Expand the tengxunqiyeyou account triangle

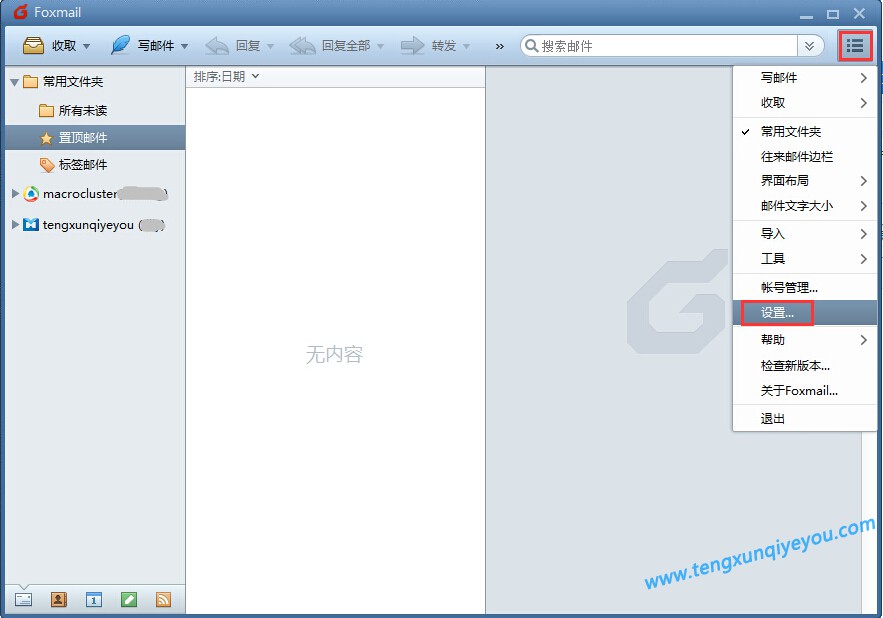(15, 224)
